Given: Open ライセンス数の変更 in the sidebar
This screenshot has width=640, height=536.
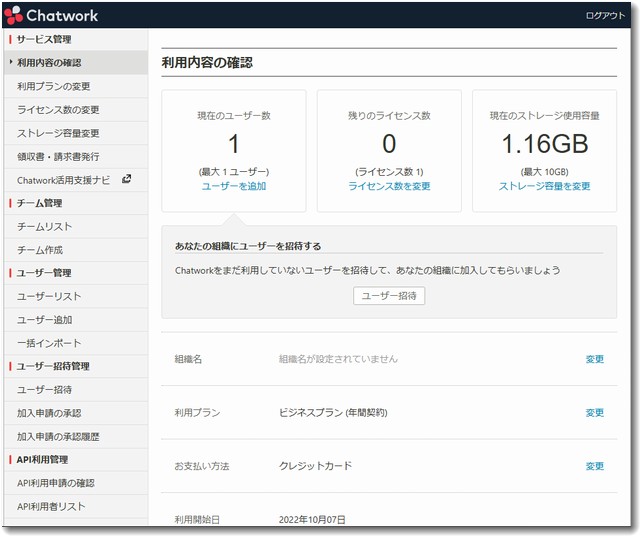Looking at the screenshot, I should pos(76,109).
